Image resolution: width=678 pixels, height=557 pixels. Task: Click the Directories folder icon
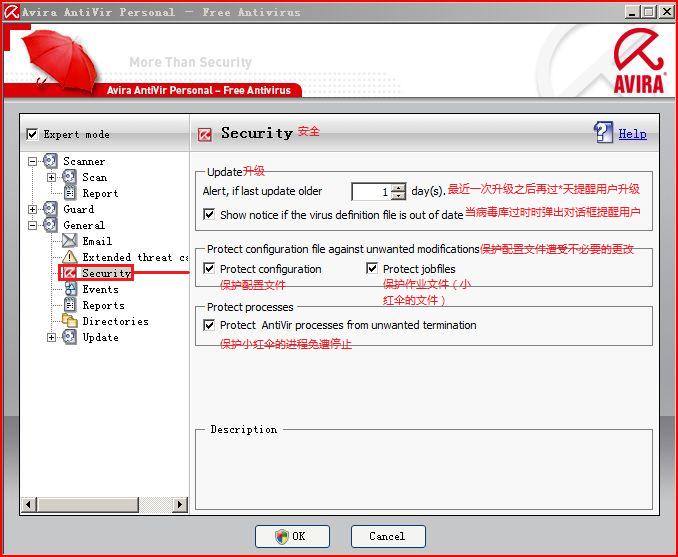(70, 320)
